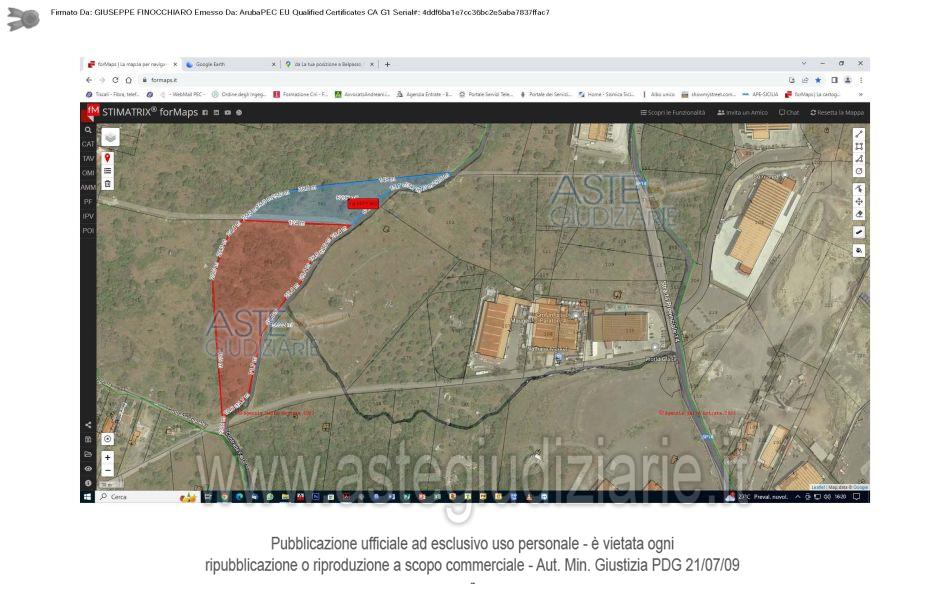Select the draw rectangle polygon tool

pyautogui.click(x=859, y=146)
